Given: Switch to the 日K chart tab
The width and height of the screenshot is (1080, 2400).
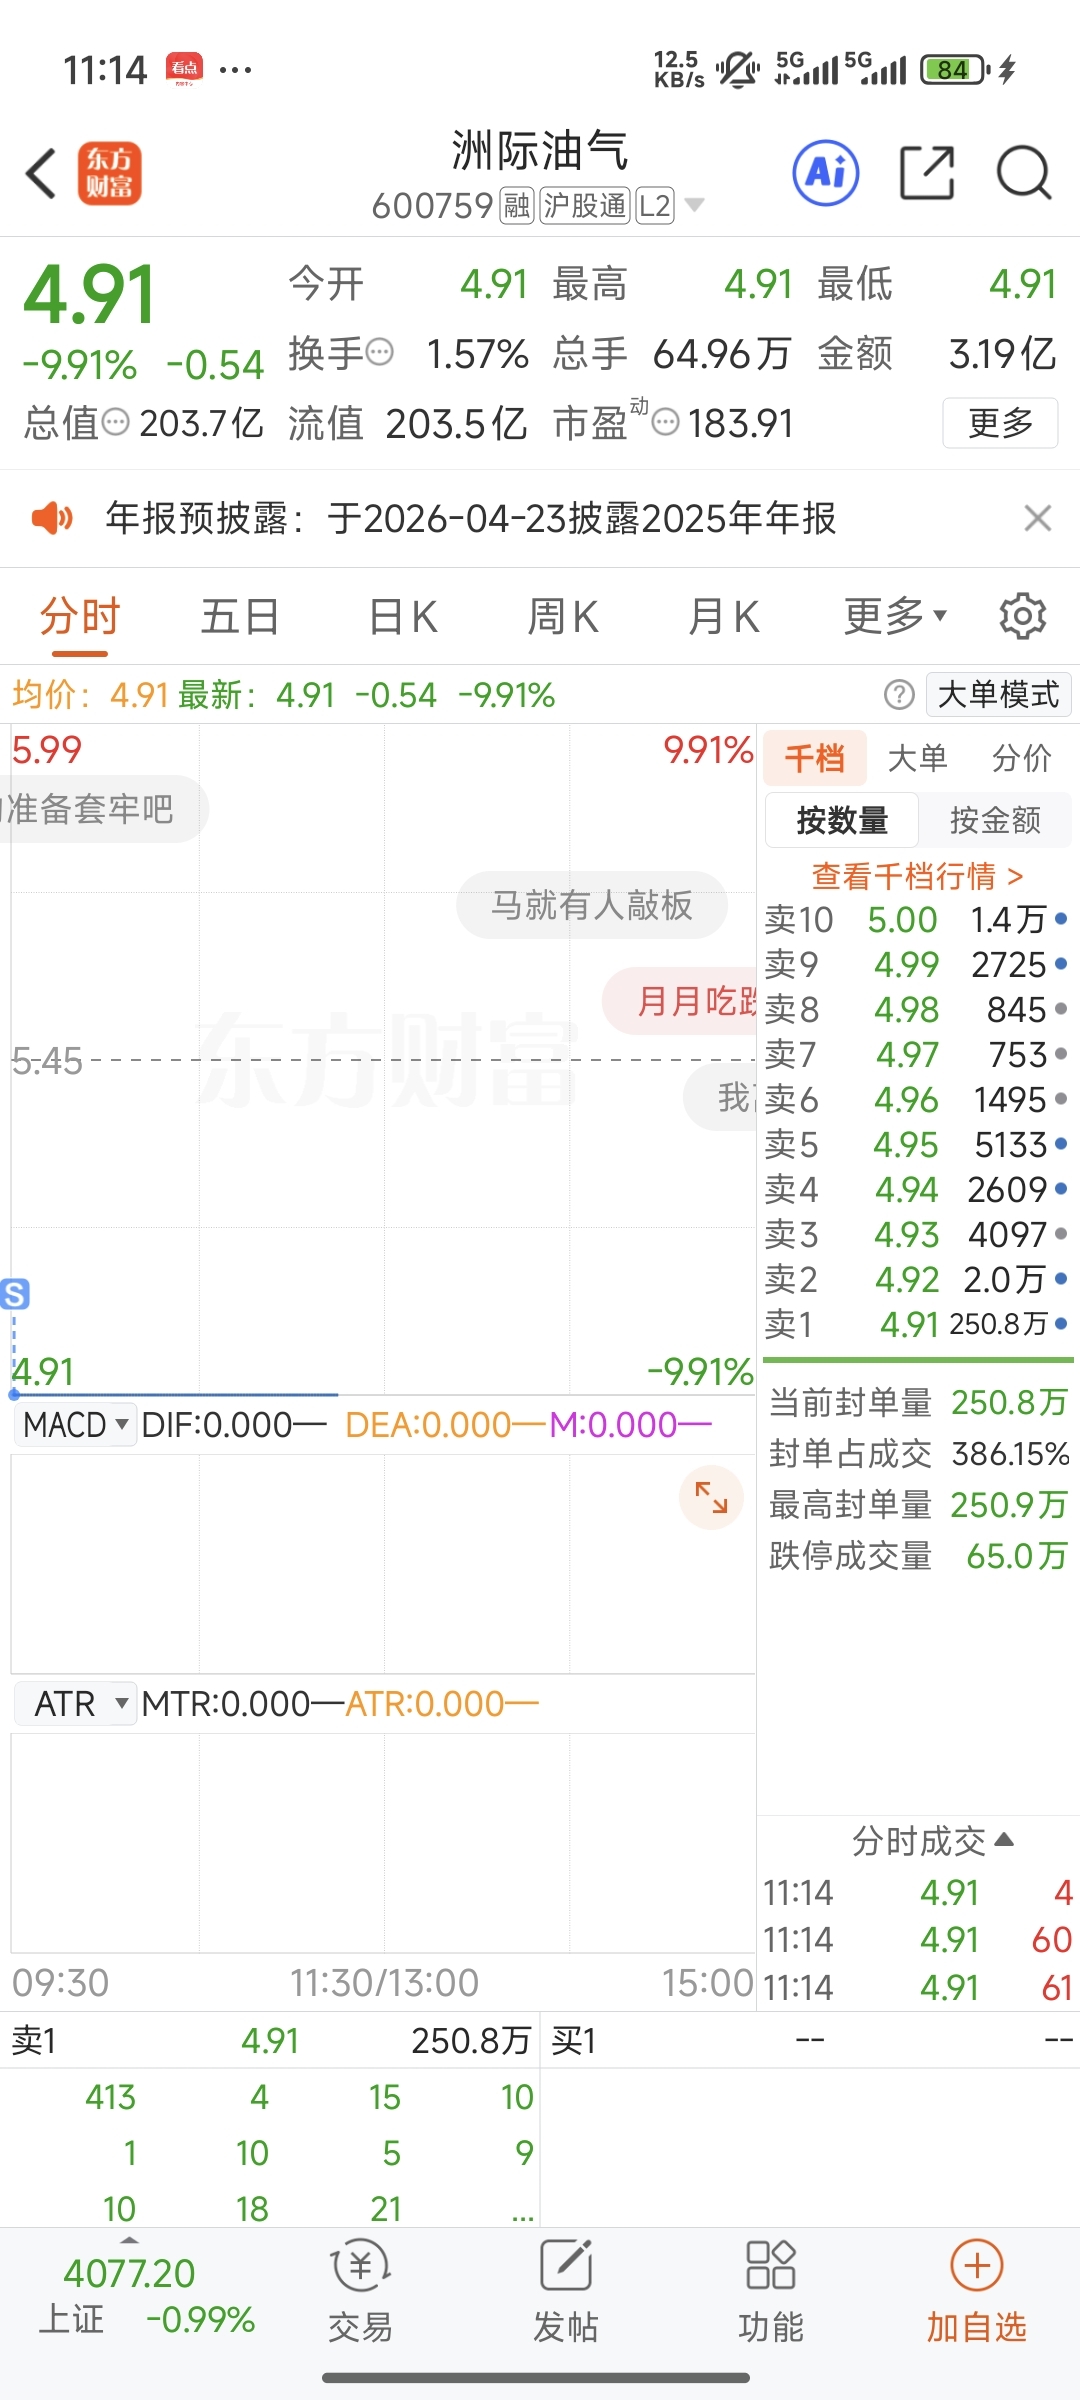Looking at the screenshot, I should [x=403, y=616].
